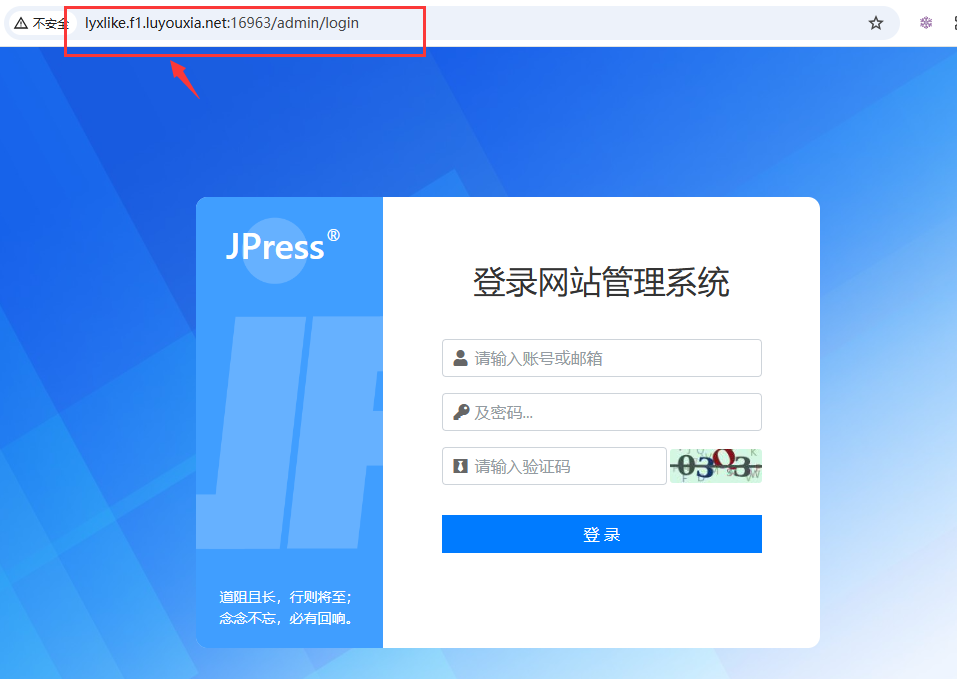The height and width of the screenshot is (679, 957).
Task: Click the key icon in password field
Action: pyautogui.click(x=461, y=412)
